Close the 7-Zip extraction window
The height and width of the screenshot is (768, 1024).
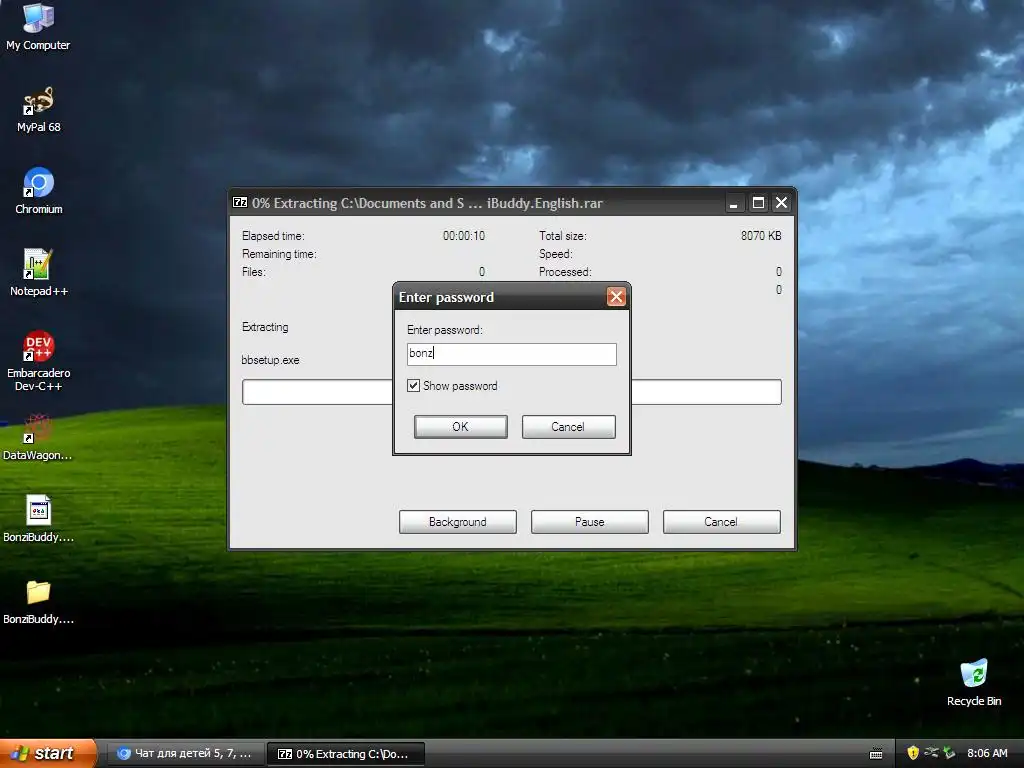(781, 203)
